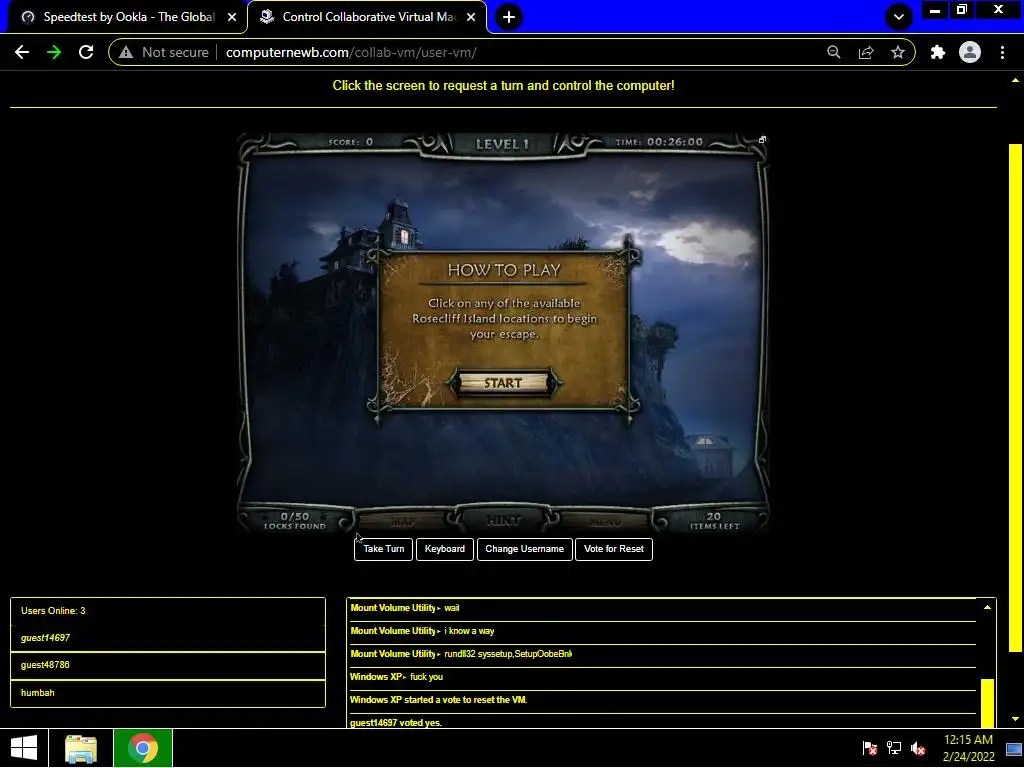Click the LEVEL 1 label in the game

(502, 144)
